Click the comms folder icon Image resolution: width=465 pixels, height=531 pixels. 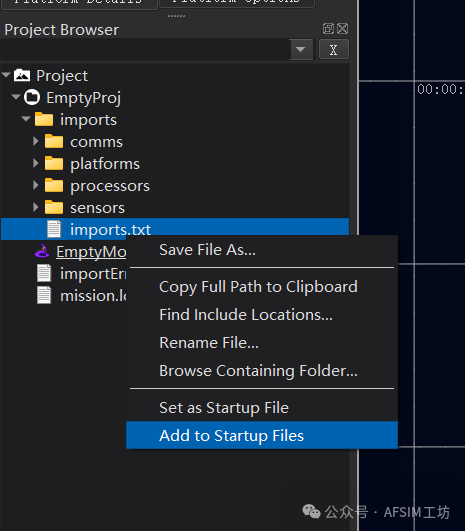(x=54, y=141)
